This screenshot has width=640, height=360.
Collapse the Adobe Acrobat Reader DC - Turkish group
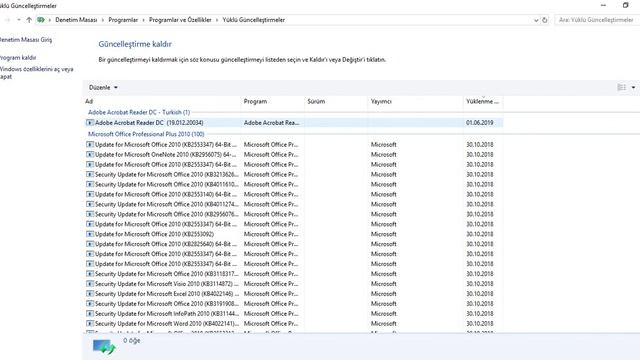point(139,112)
